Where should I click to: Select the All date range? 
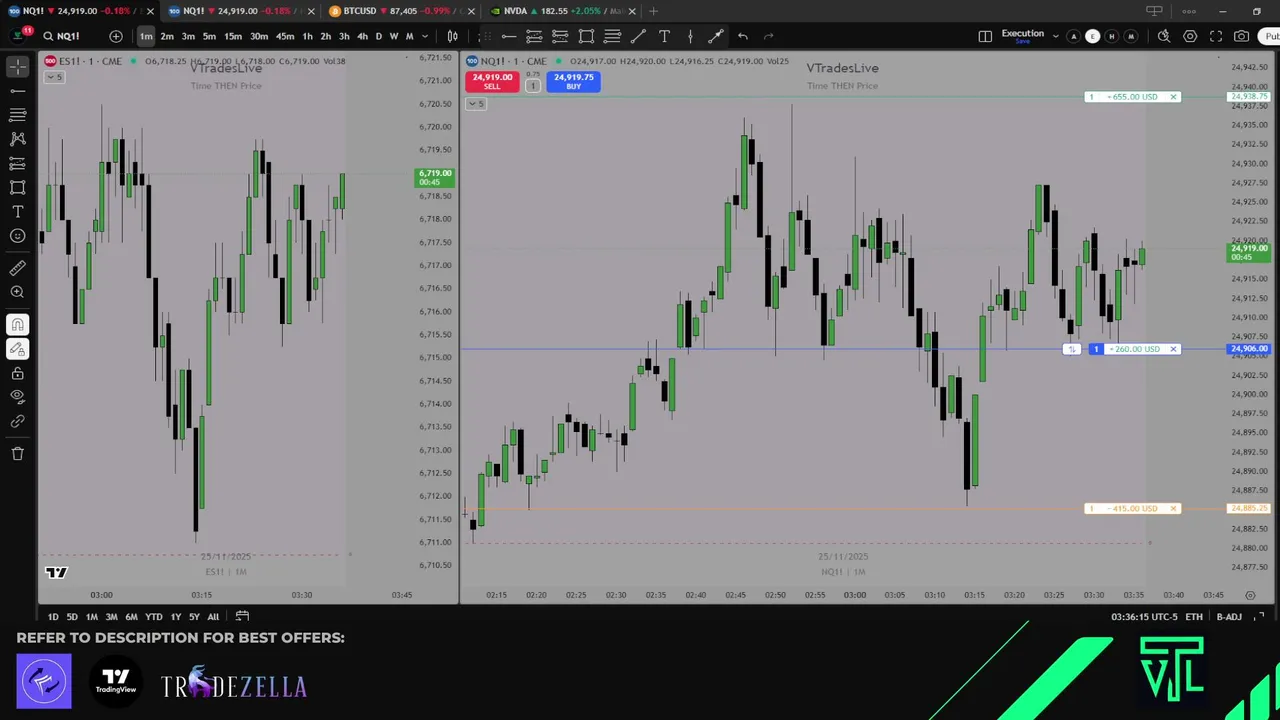(213, 617)
